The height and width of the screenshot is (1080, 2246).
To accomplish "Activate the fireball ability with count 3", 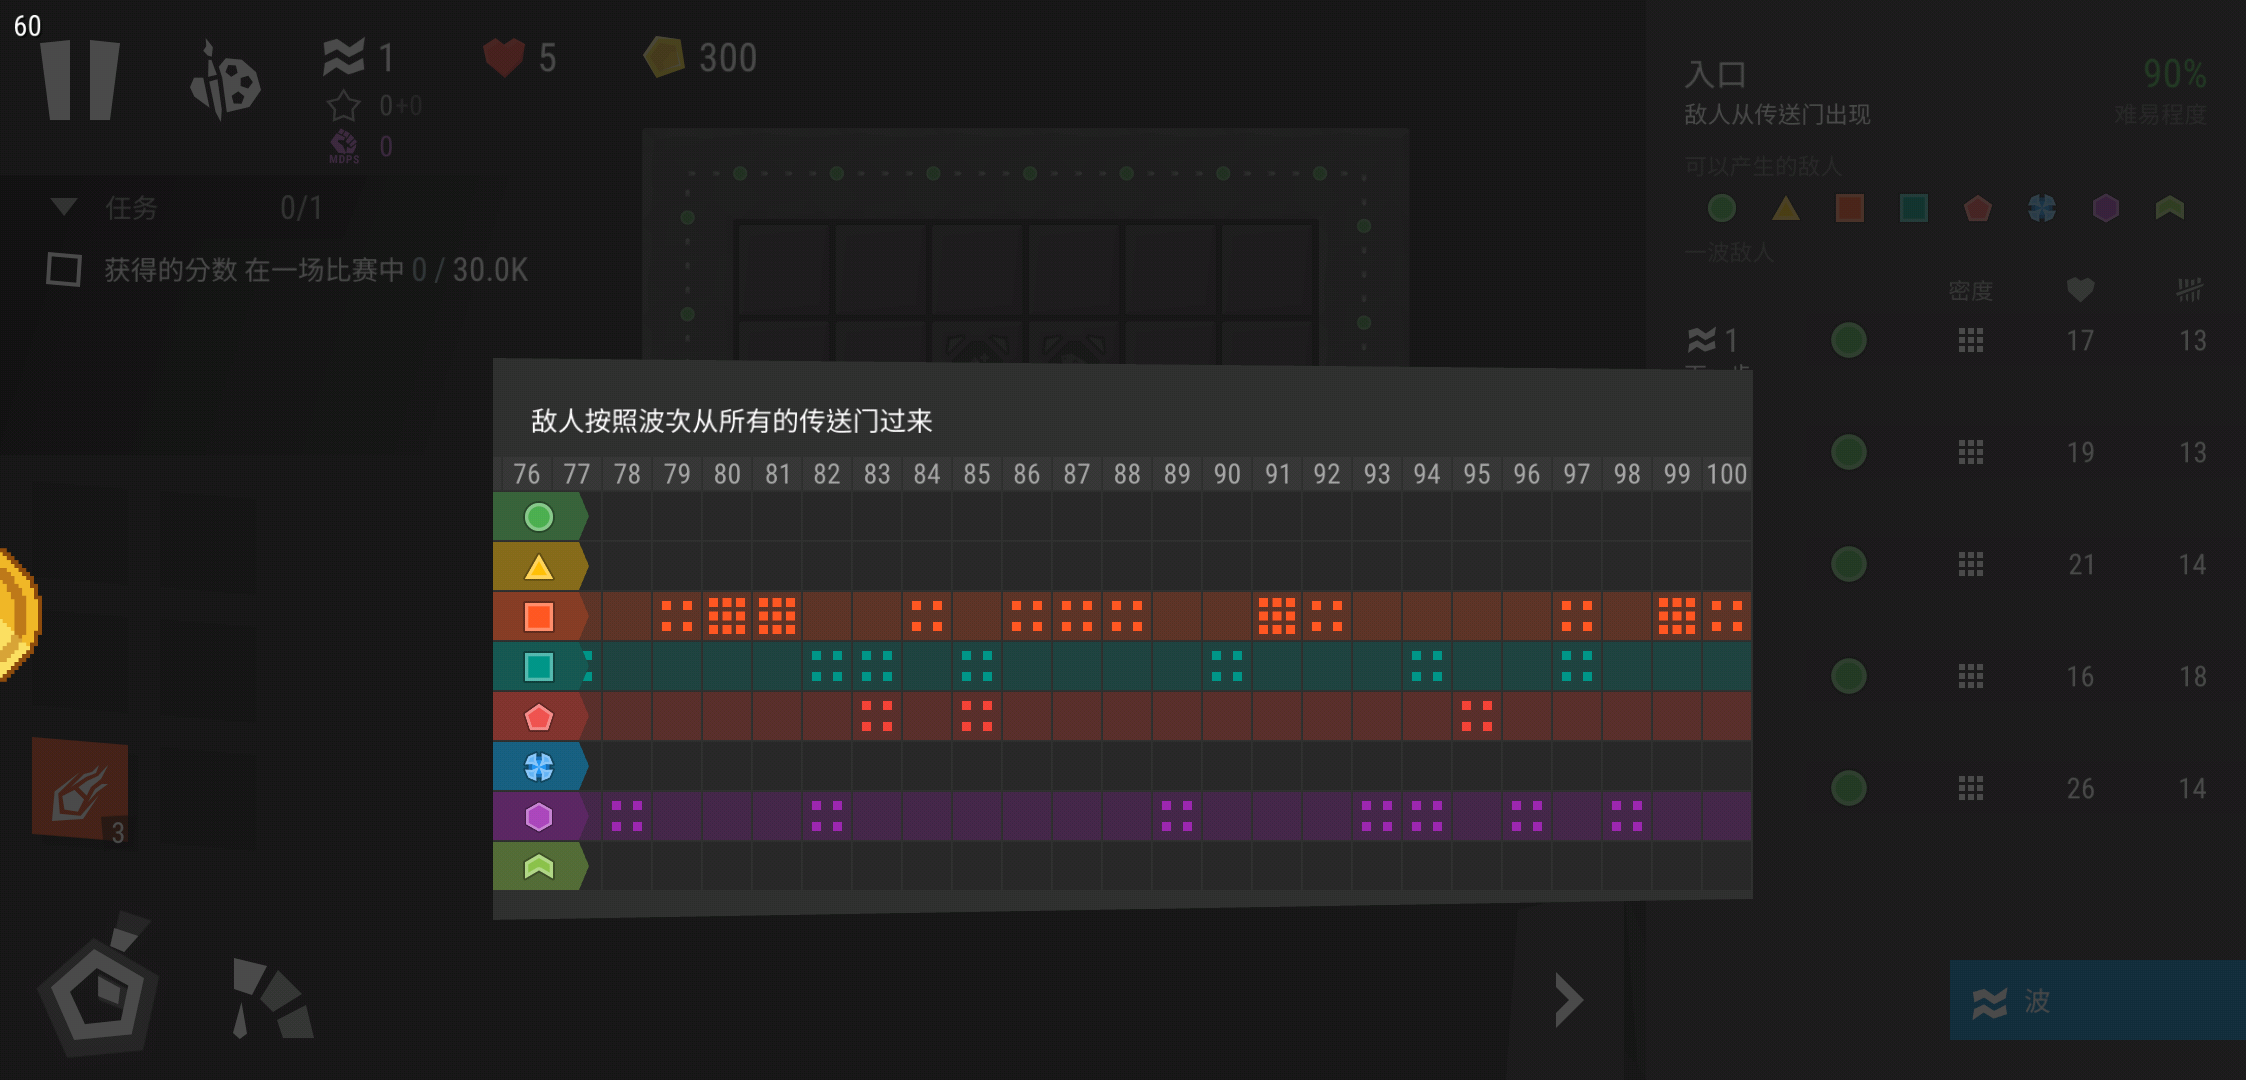I will (x=80, y=790).
